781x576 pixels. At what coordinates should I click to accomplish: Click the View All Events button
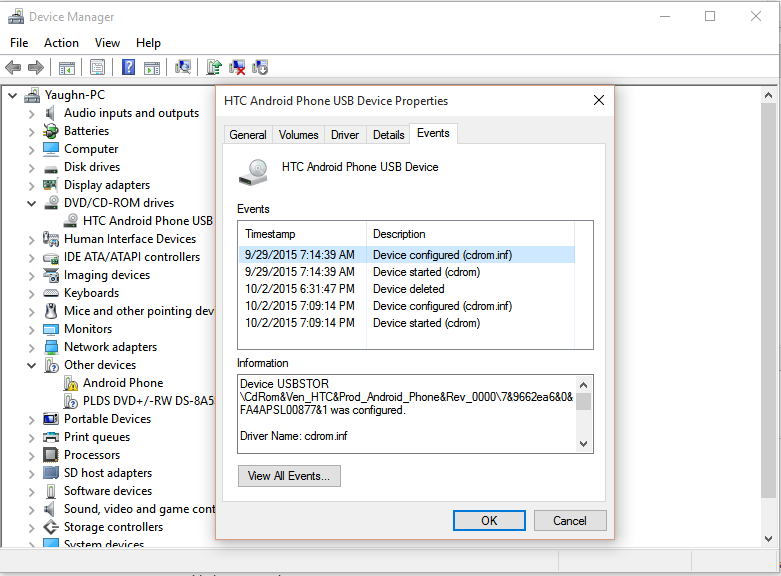pyautogui.click(x=289, y=476)
